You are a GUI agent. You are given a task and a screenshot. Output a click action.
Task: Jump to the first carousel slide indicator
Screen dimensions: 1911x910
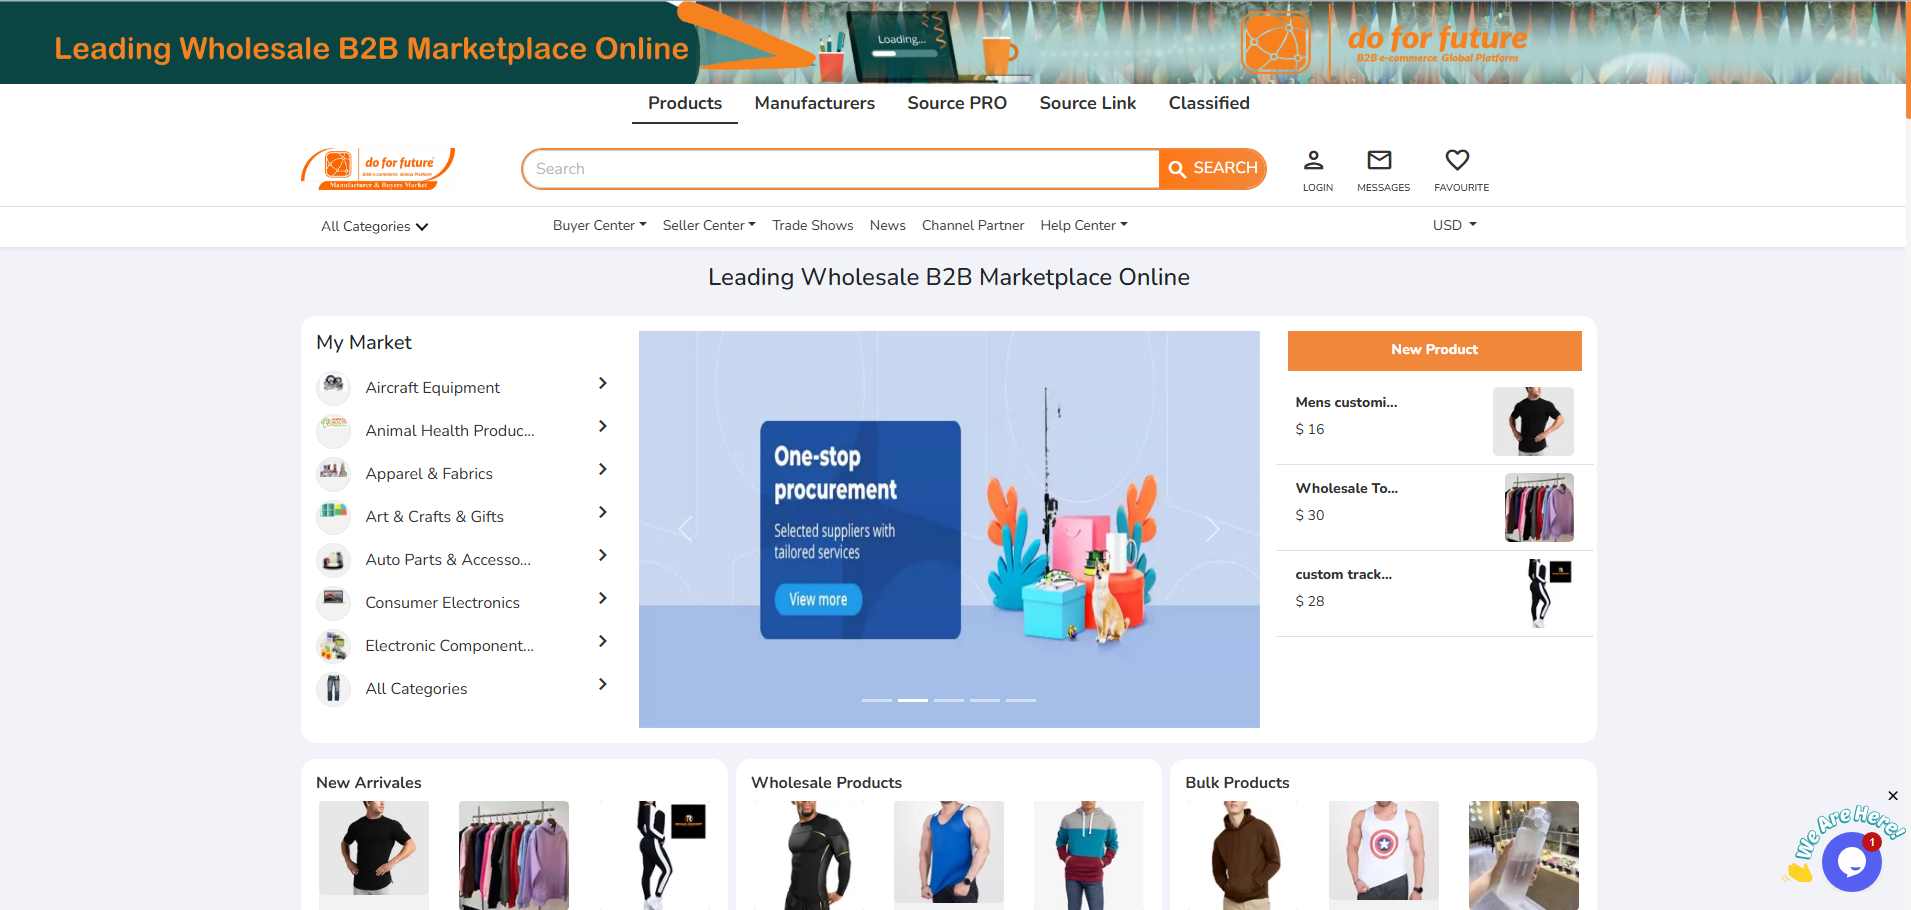(x=876, y=700)
